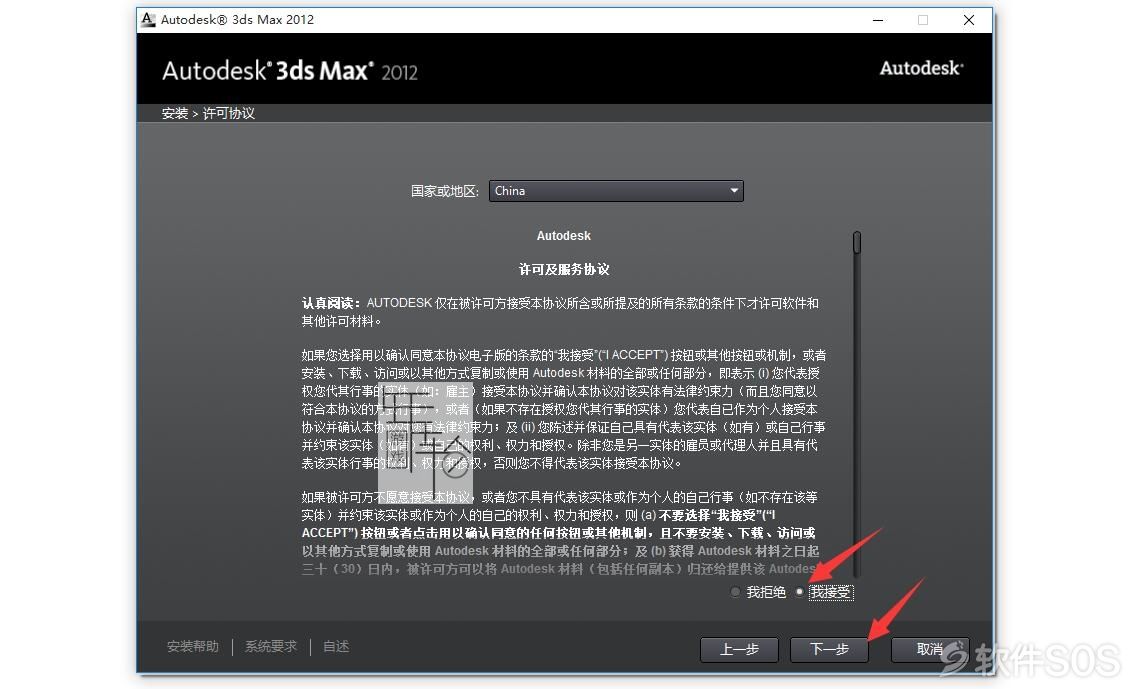Click the Autodesk app icon in title bar

click(148, 20)
